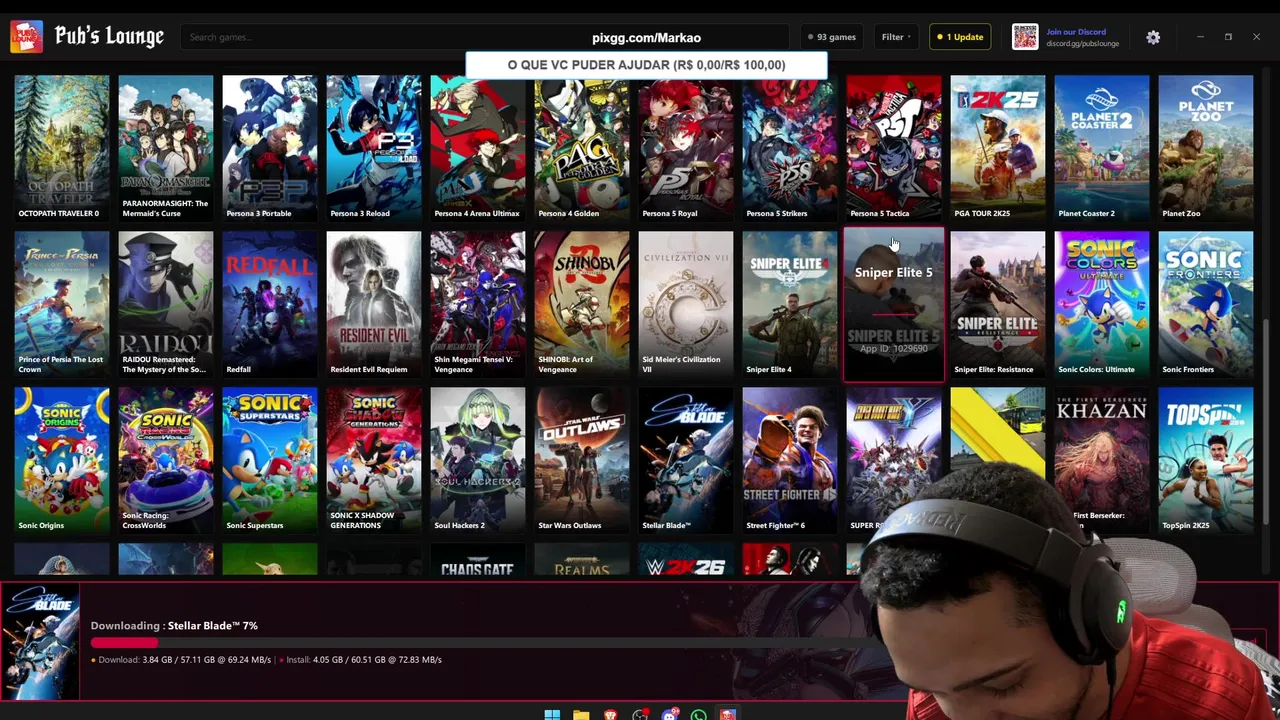Open the Filter dropdown
1280x720 pixels.
coord(896,37)
